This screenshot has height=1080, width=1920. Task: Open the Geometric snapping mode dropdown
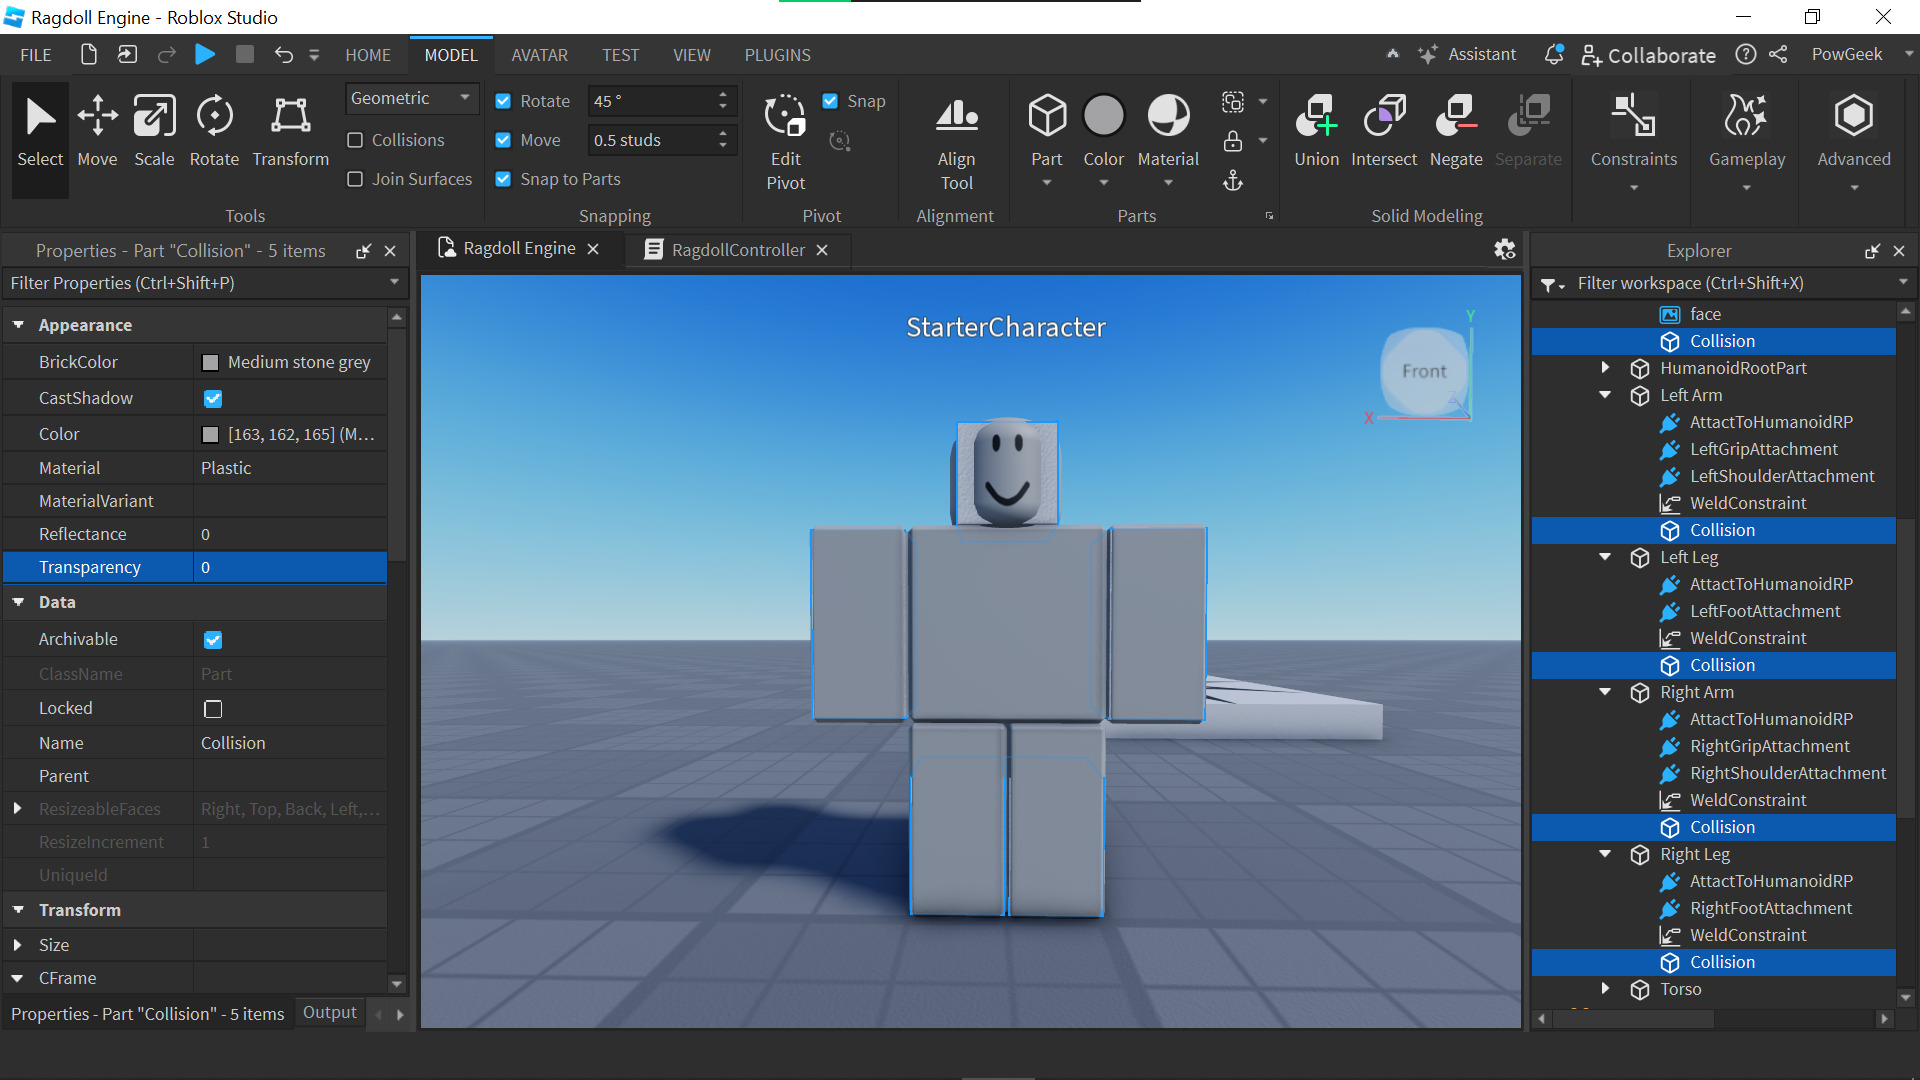[x=411, y=98]
